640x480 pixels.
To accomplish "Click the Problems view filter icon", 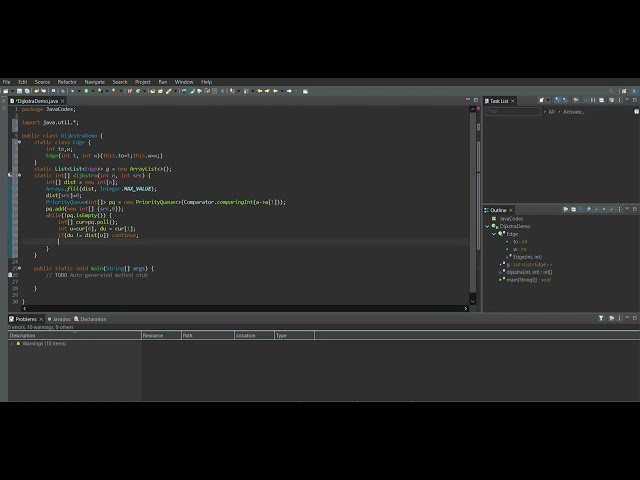I will pos(601,318).
